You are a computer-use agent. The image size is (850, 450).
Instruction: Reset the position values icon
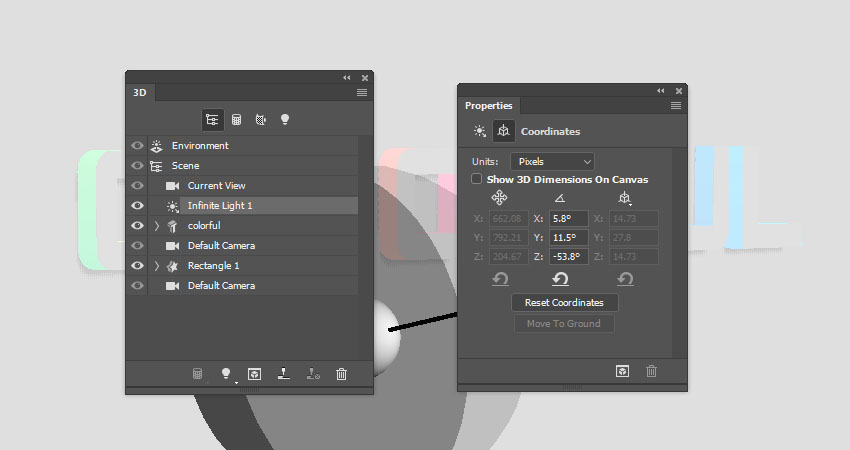coord(500,279)
